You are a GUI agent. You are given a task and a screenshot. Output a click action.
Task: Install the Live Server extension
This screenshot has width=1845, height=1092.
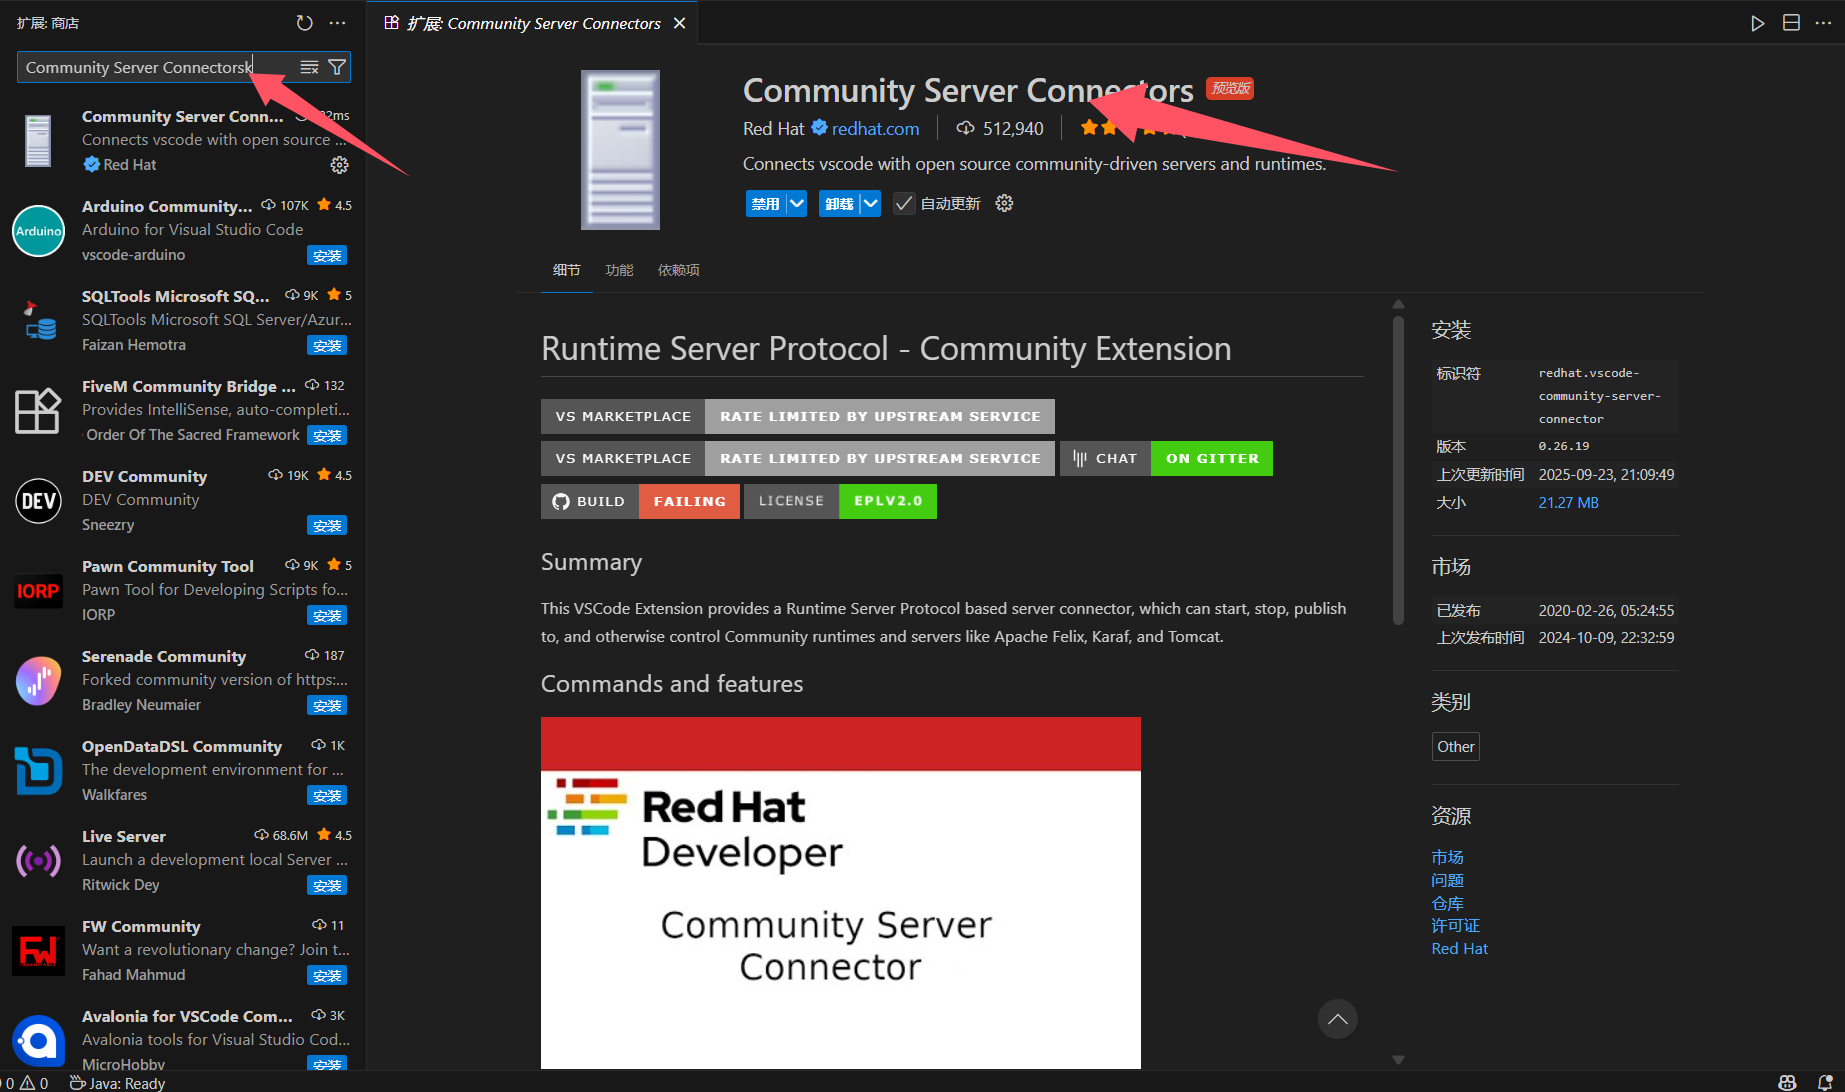(x=327, y=886)
